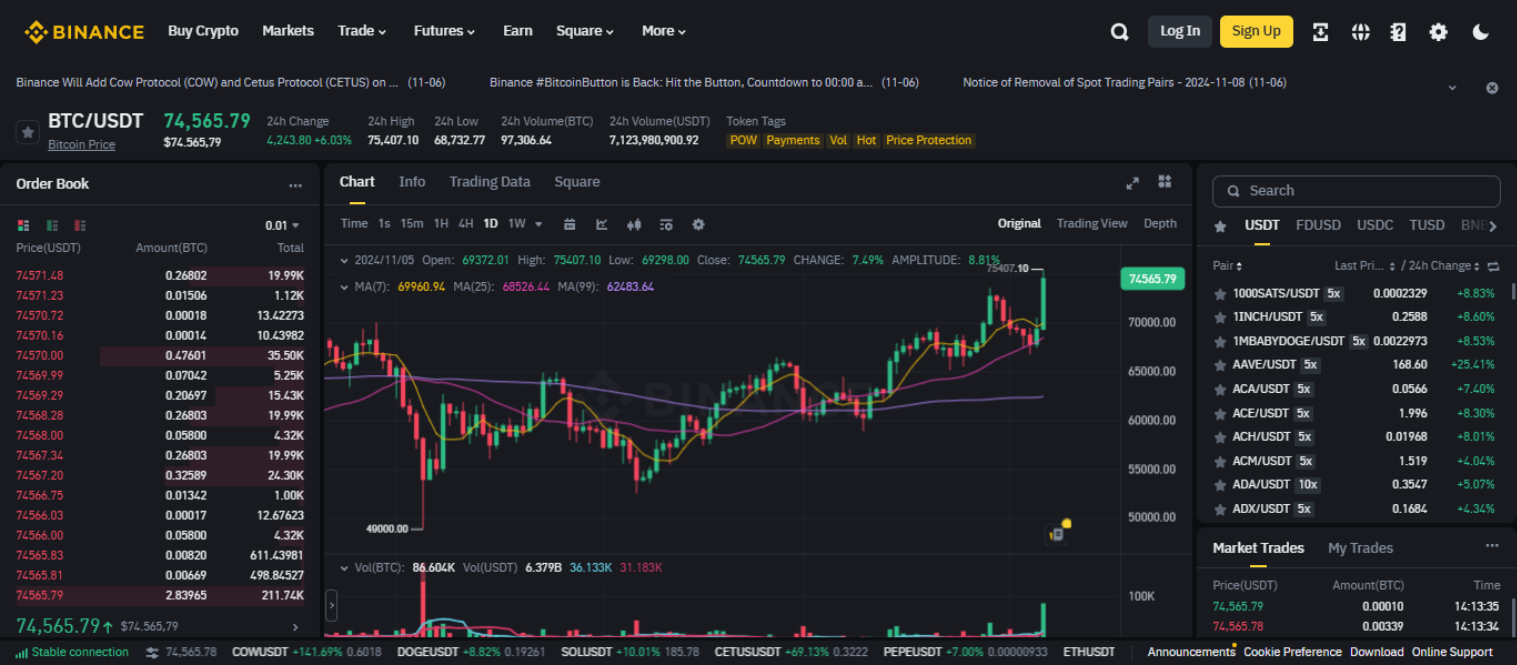Toggle the favorite star for ADA/USDT
The image size is (1517, 665).
click(x=1220, y=484)
